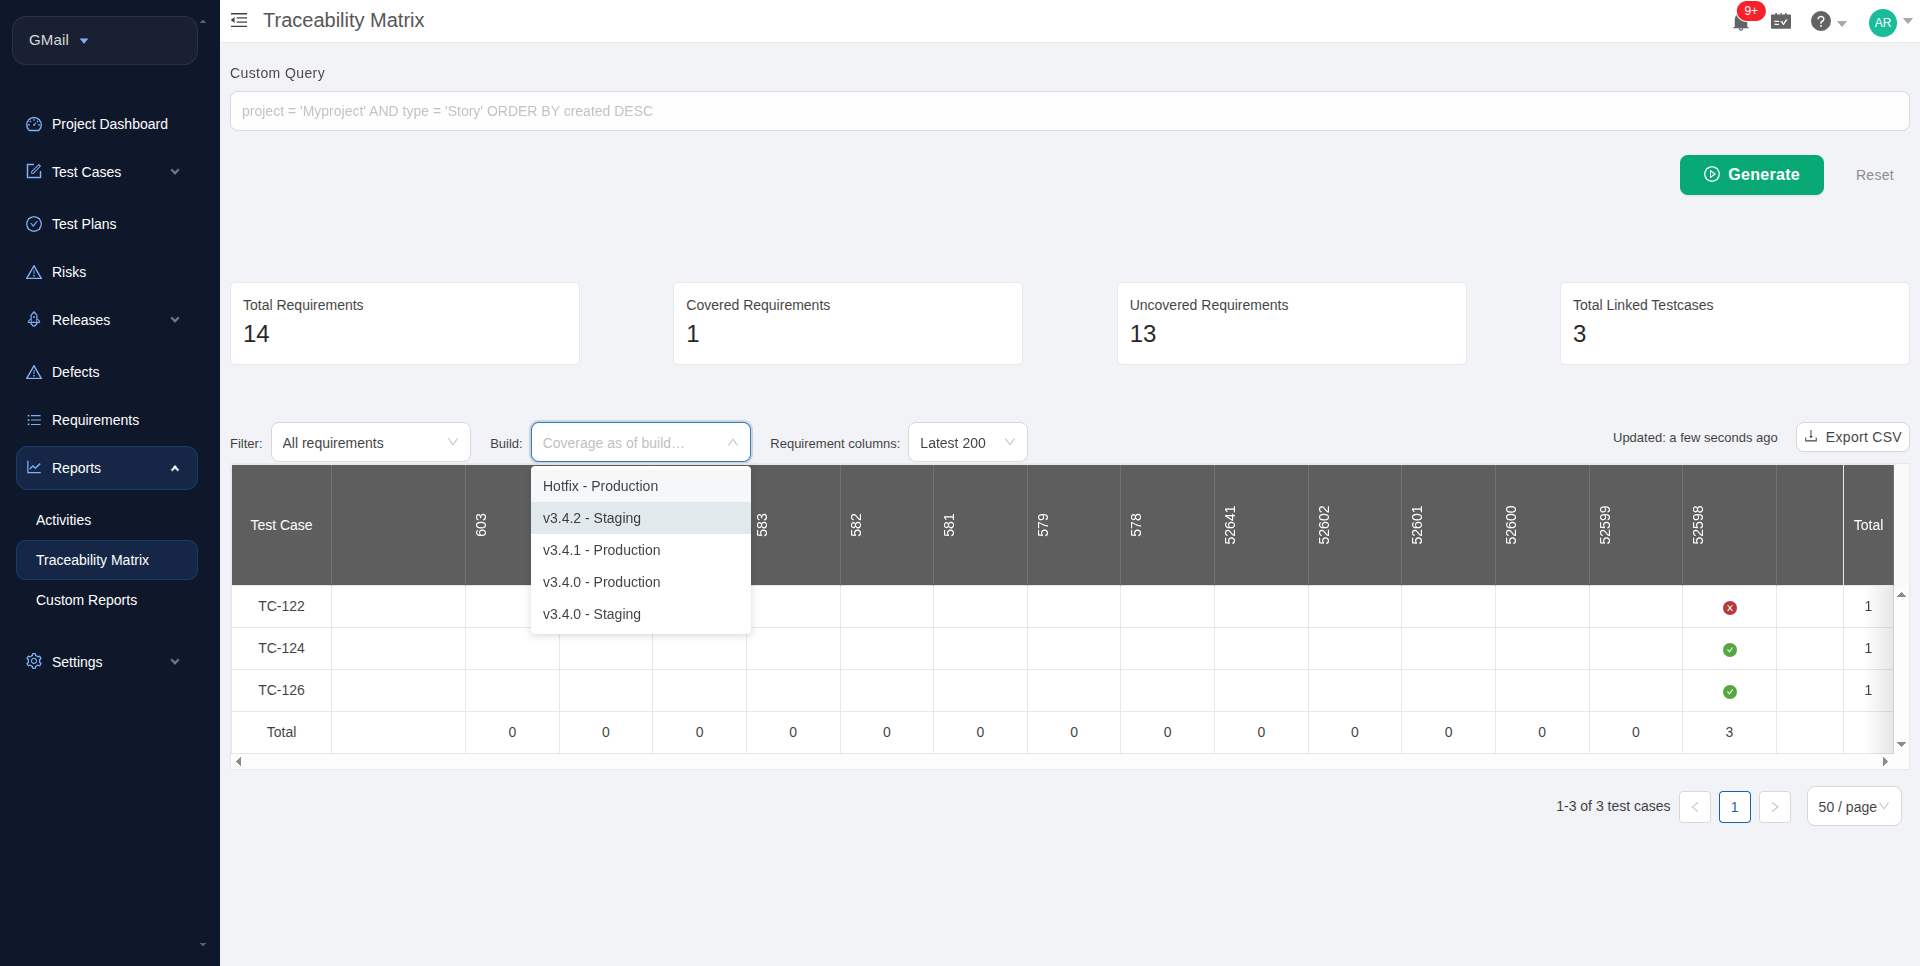Click the TC-126 test case cell

tap(281, 690)
